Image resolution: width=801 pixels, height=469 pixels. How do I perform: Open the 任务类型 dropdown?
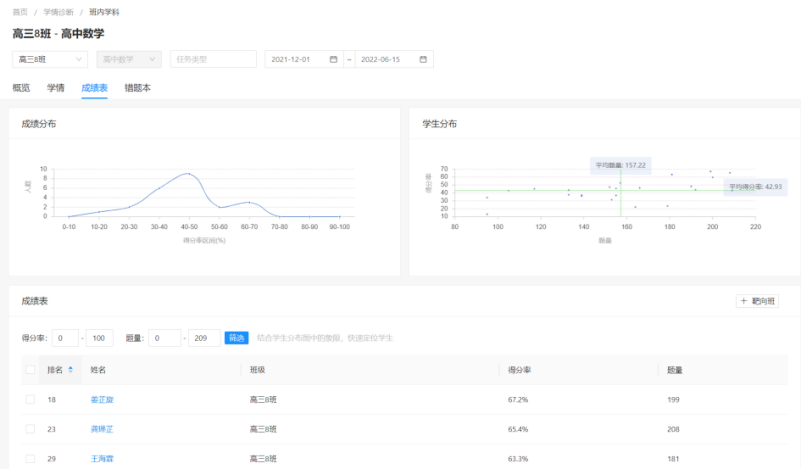pyautogui.click(x=213, y=59)
